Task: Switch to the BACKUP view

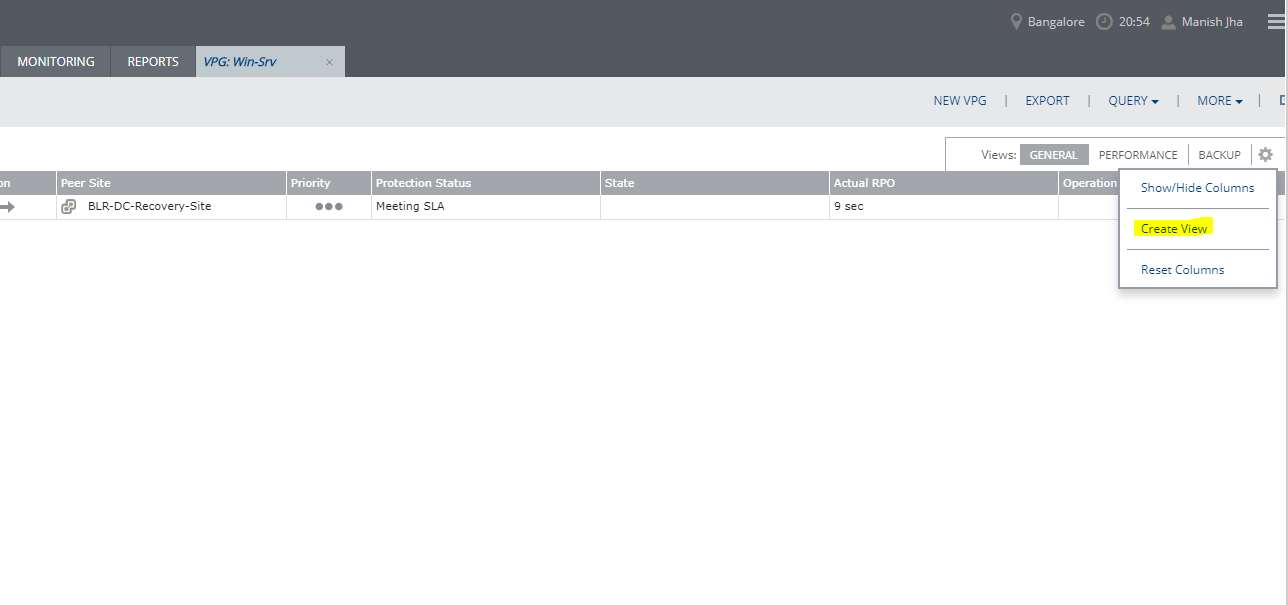Action: (1219, 155)
